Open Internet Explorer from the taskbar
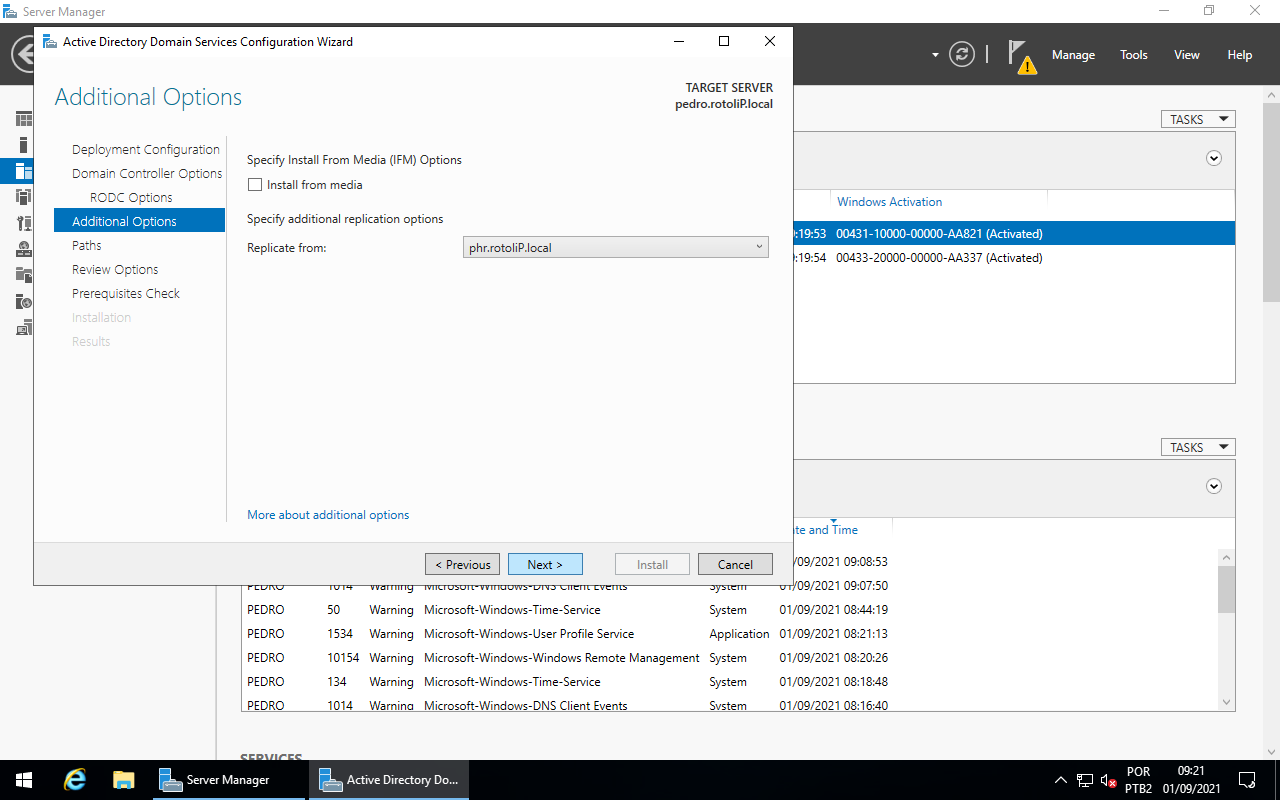The width and height of the screenshot is (1280, 800). pyautogui.click(x=74, y=779)
